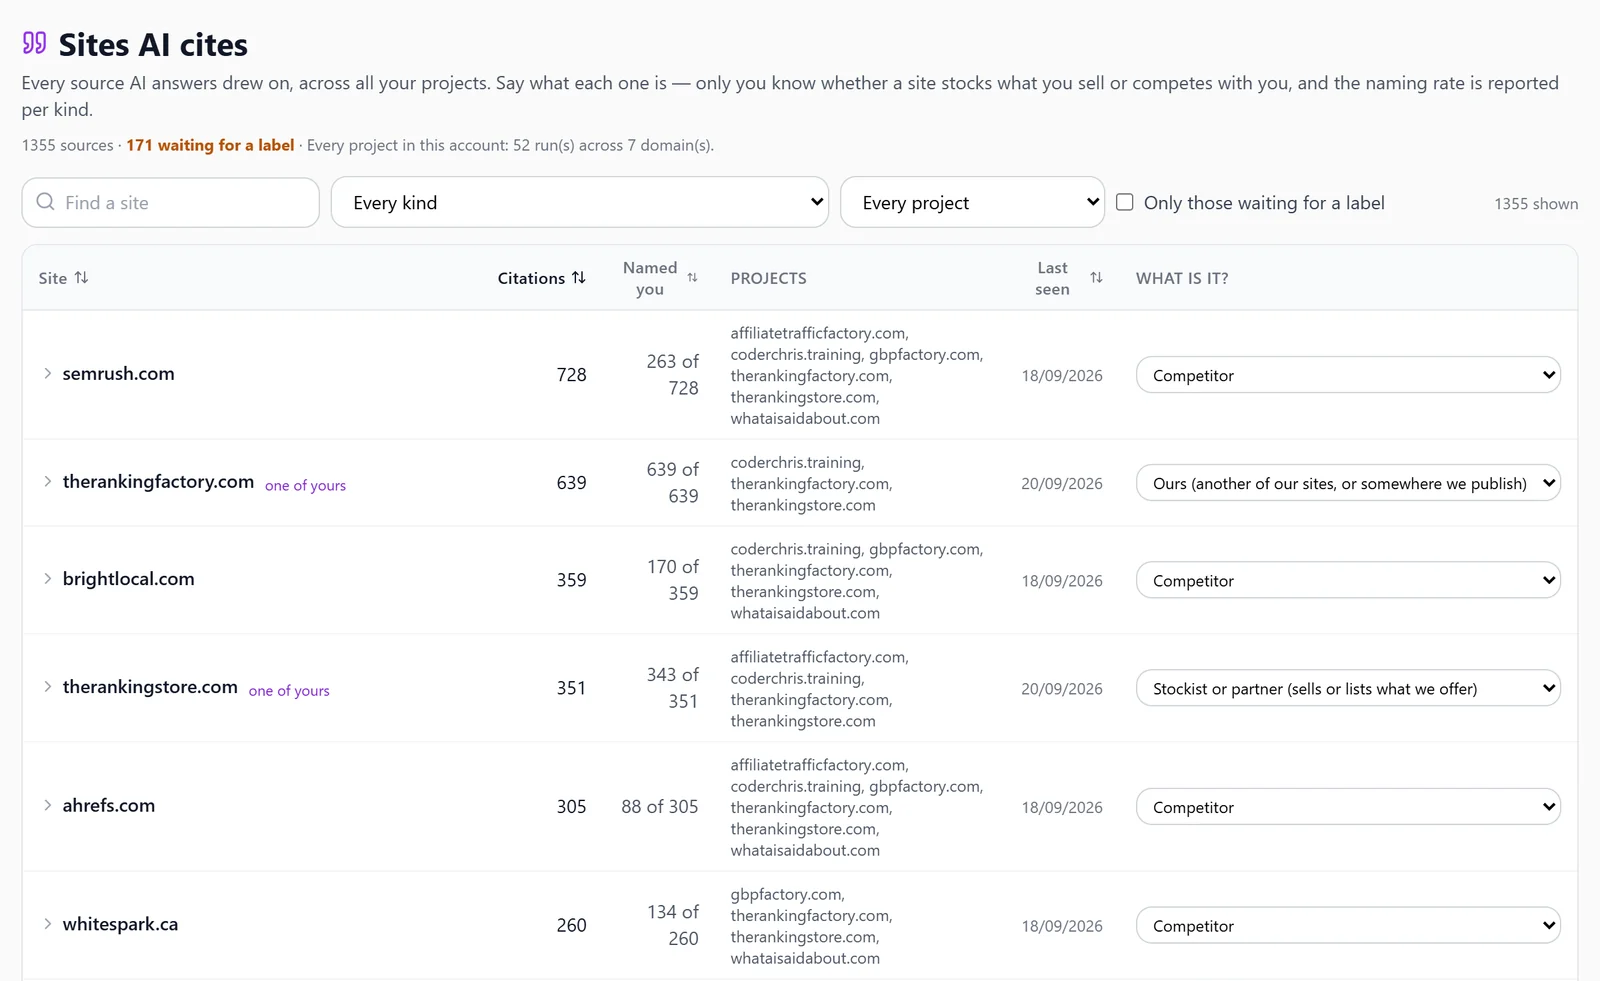Click one of yours tag beside therankingfactory.com
The height and width of the screenshot is (981, 1600).
click(x=305, y=485)
